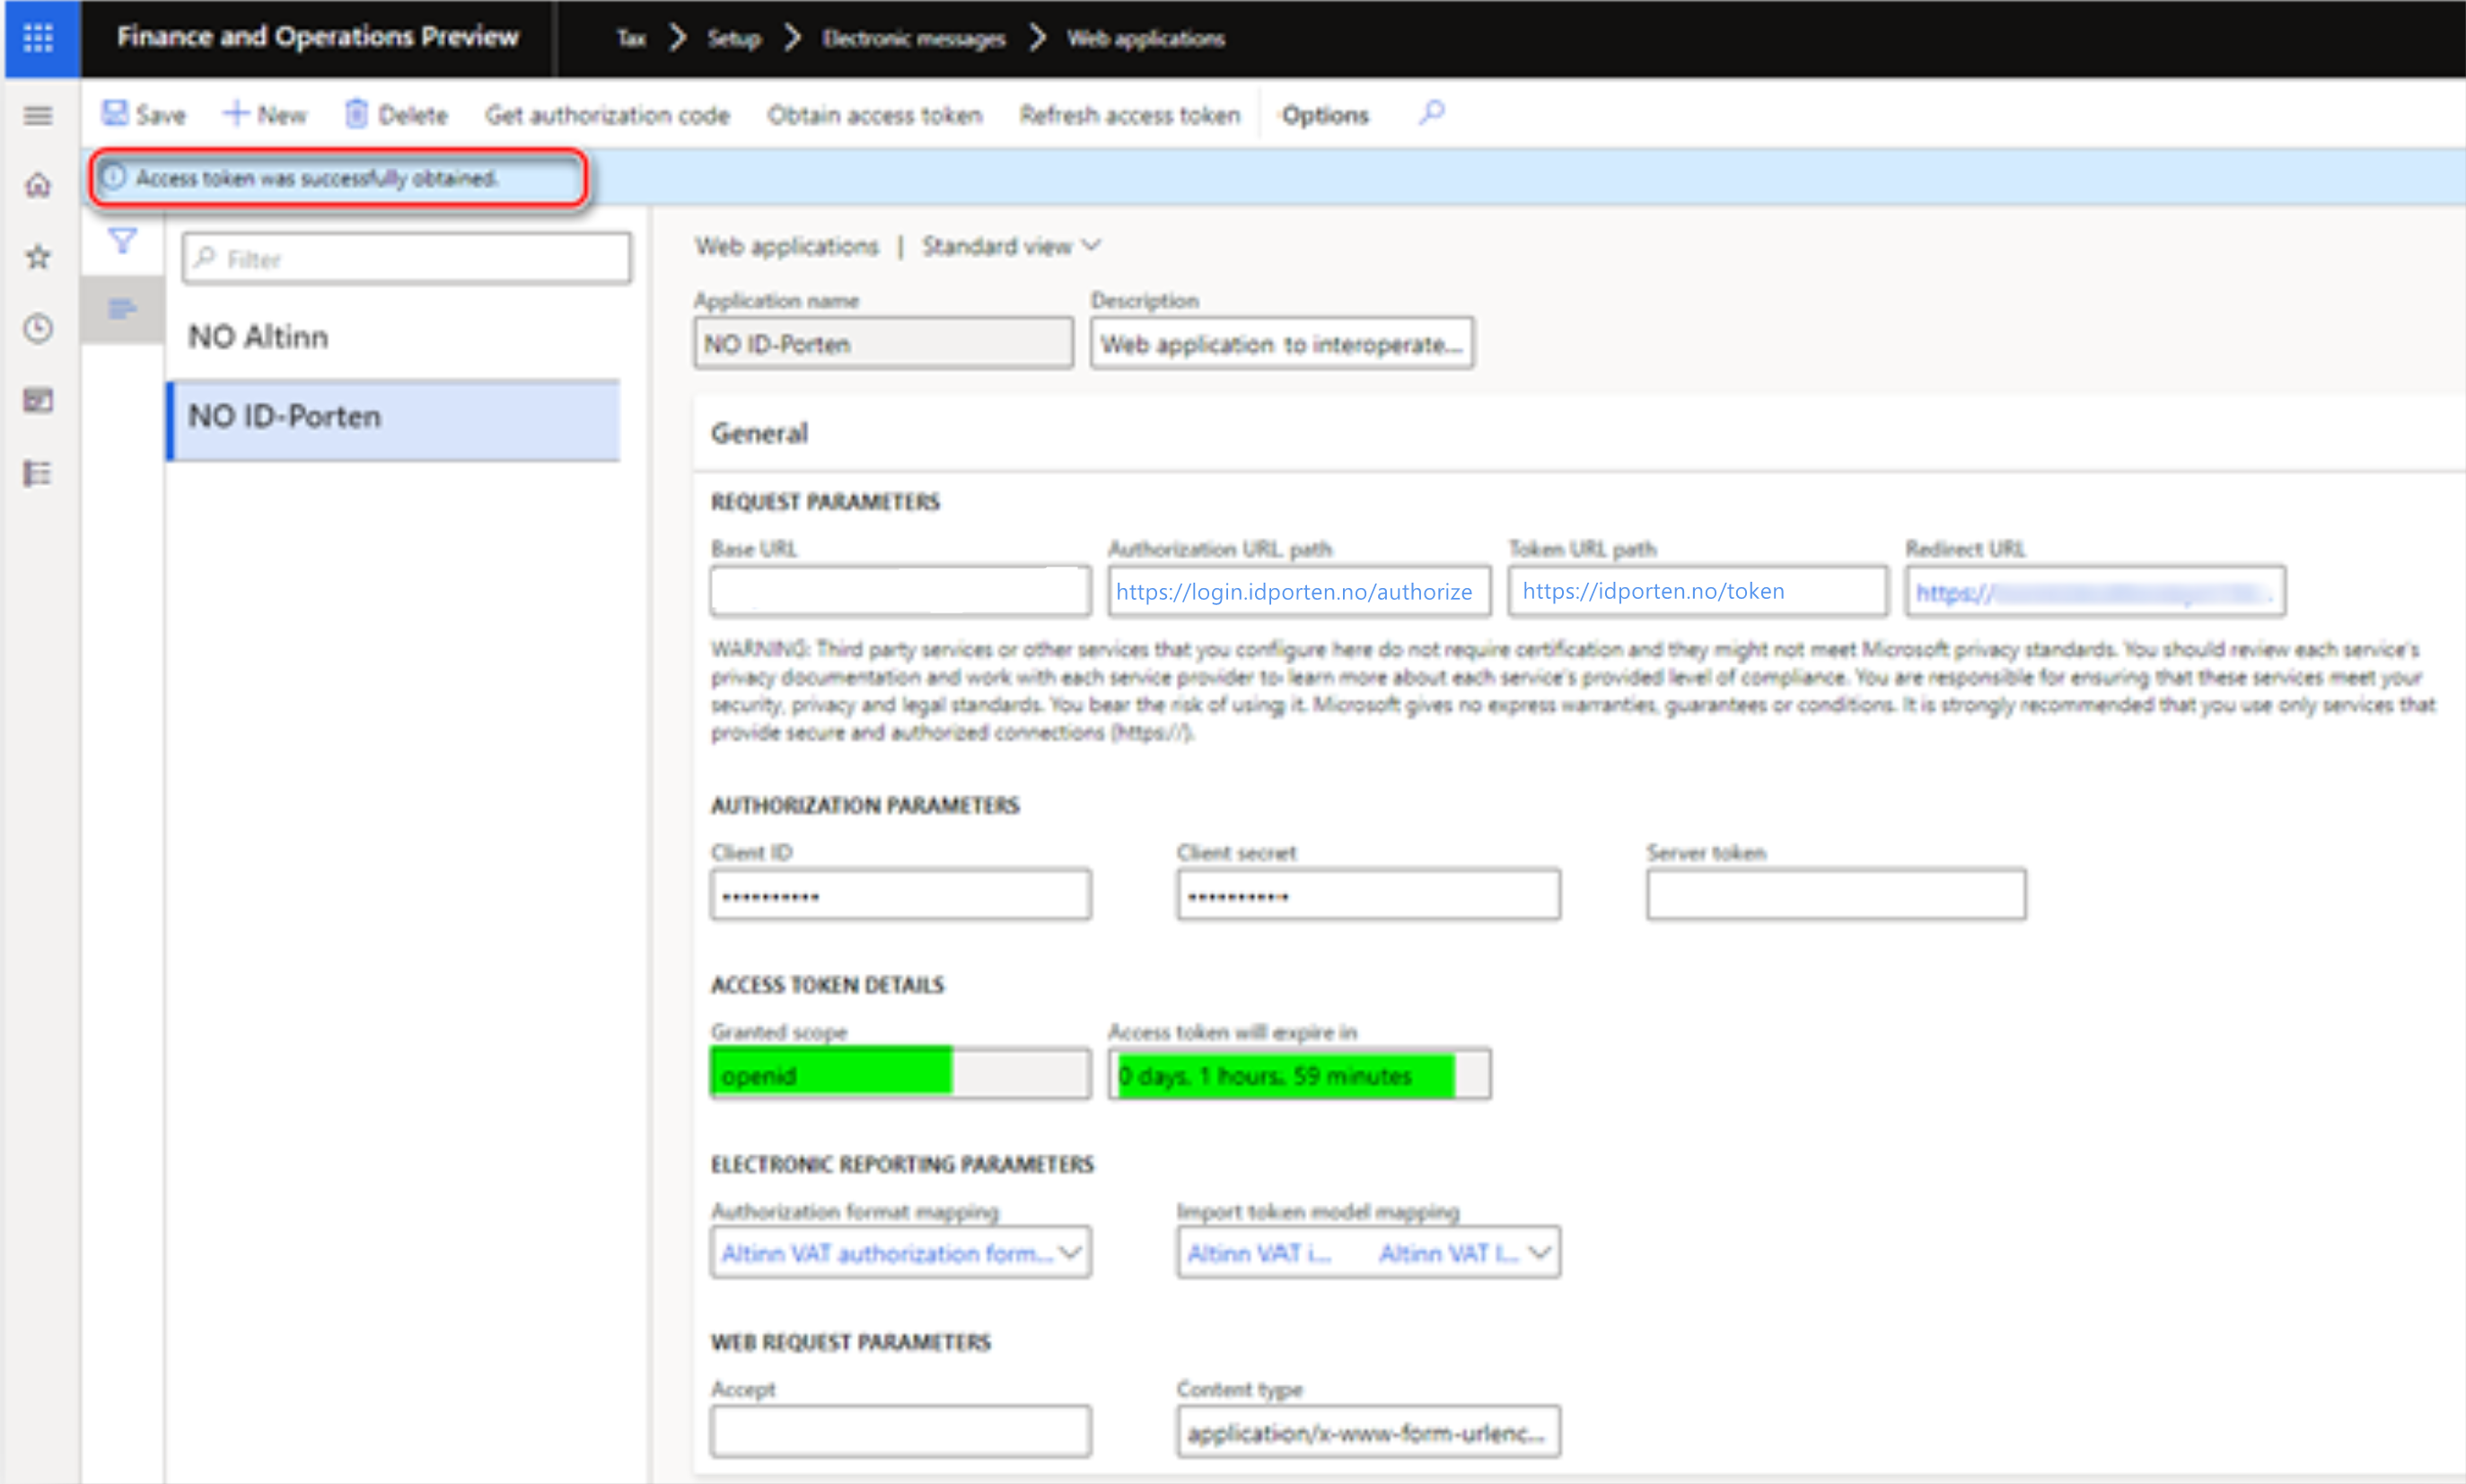The height and width of the screenshot is (1484, 2466).
Task: Open the toolbar search magnifier
Action: click(1430, 114)
